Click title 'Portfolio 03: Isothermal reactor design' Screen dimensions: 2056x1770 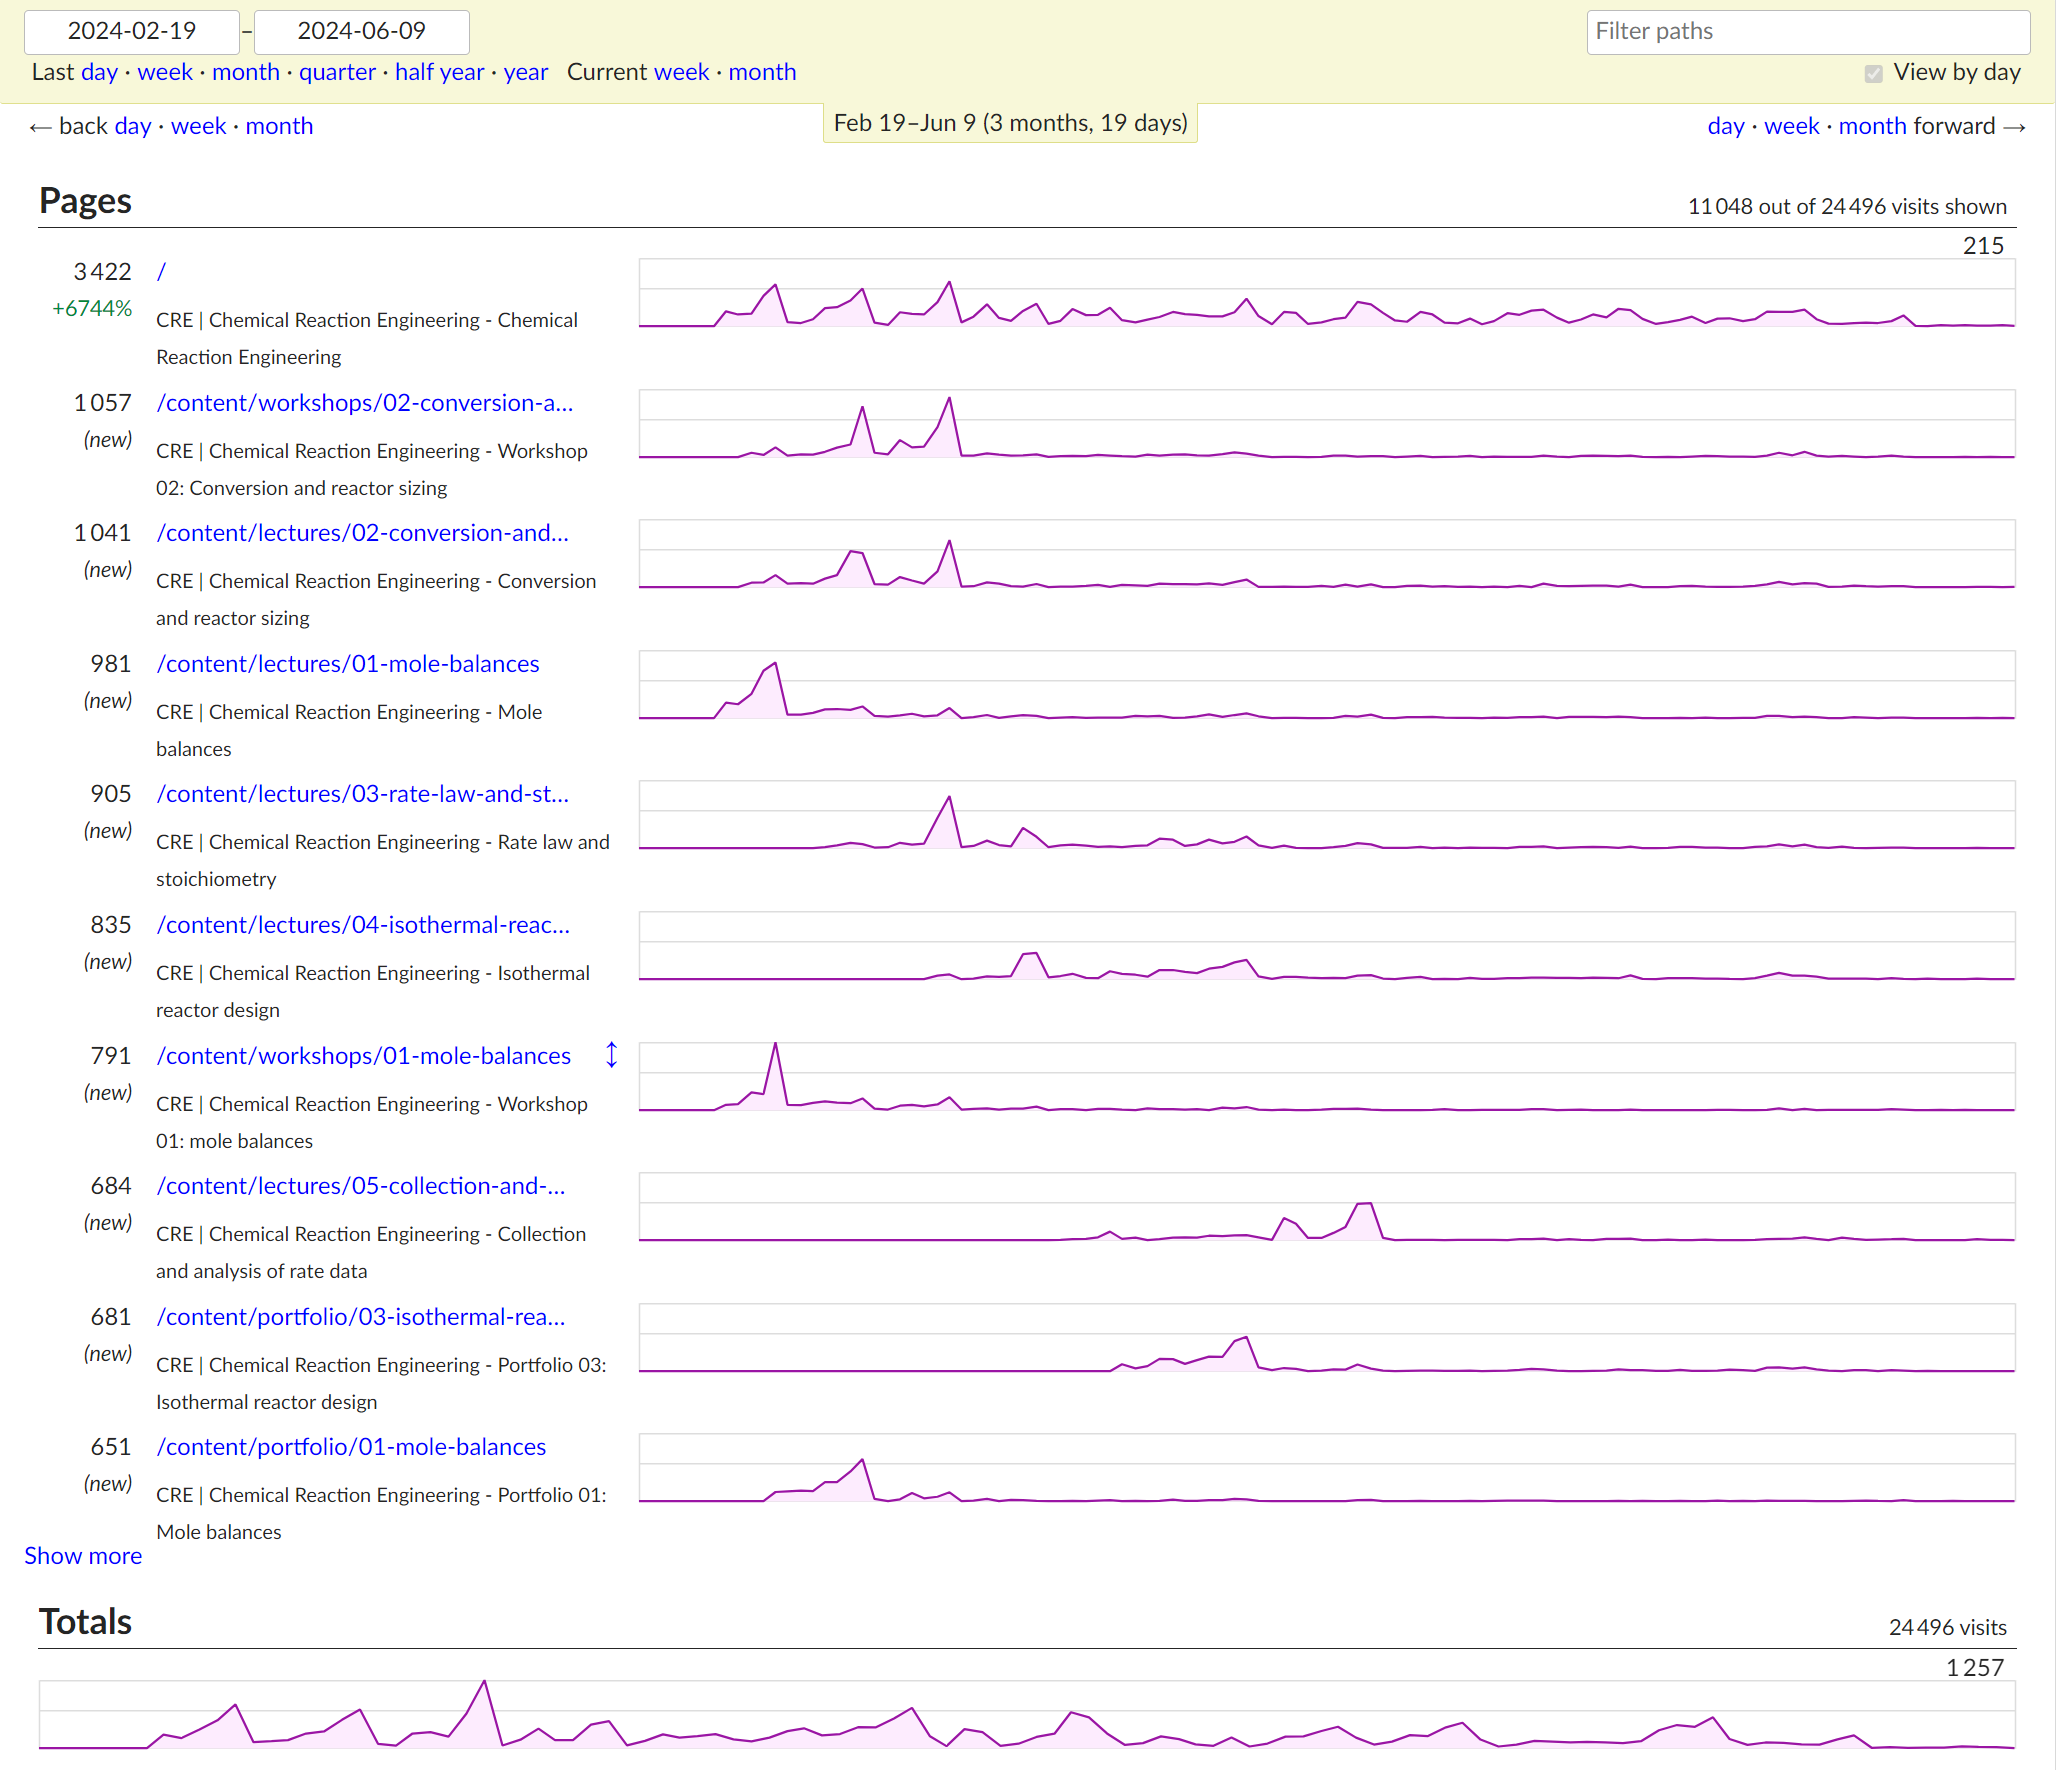point(381,1383)
